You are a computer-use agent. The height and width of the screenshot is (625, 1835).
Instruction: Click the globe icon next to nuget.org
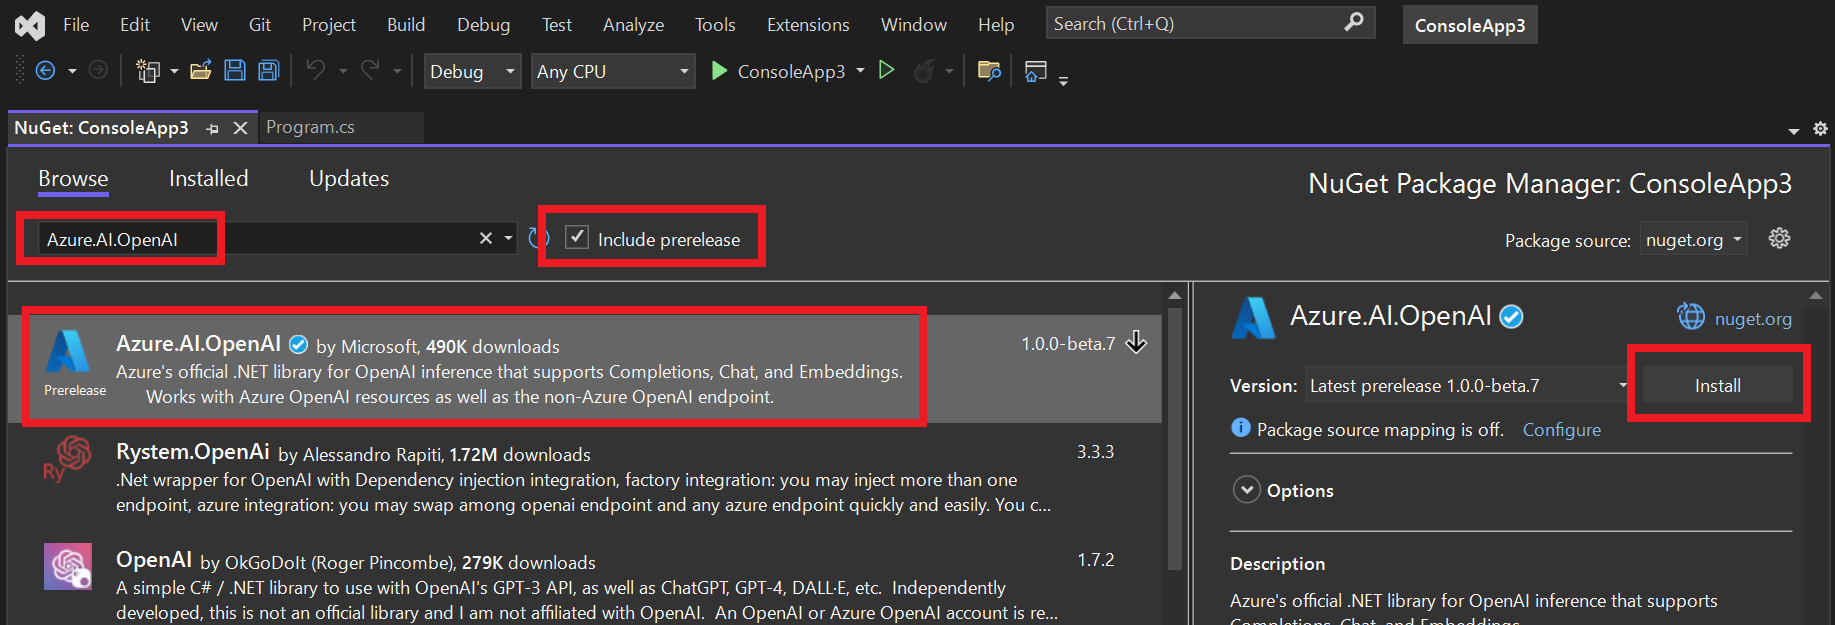[1691, 316]
